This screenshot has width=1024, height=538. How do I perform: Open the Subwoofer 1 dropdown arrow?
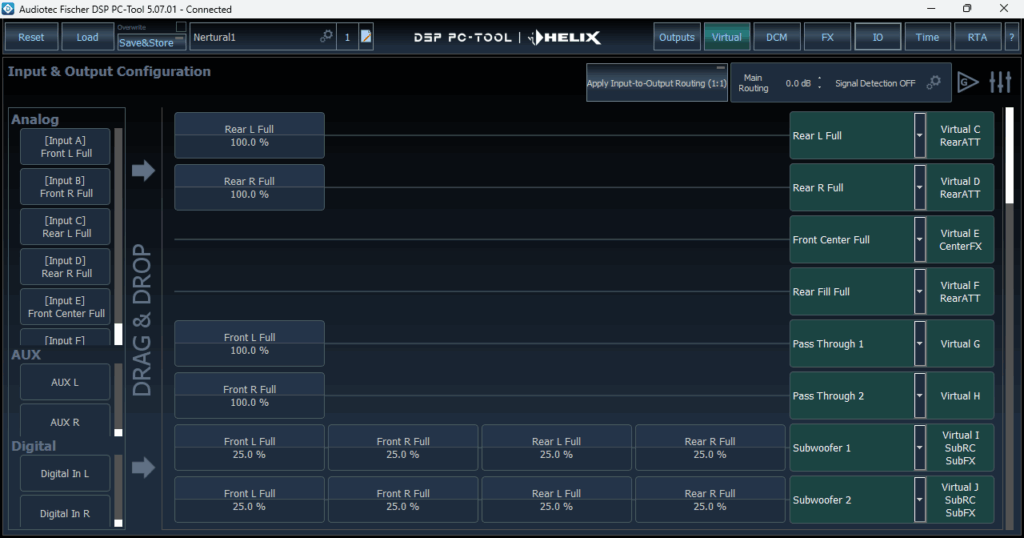click(x=920, y=448)
